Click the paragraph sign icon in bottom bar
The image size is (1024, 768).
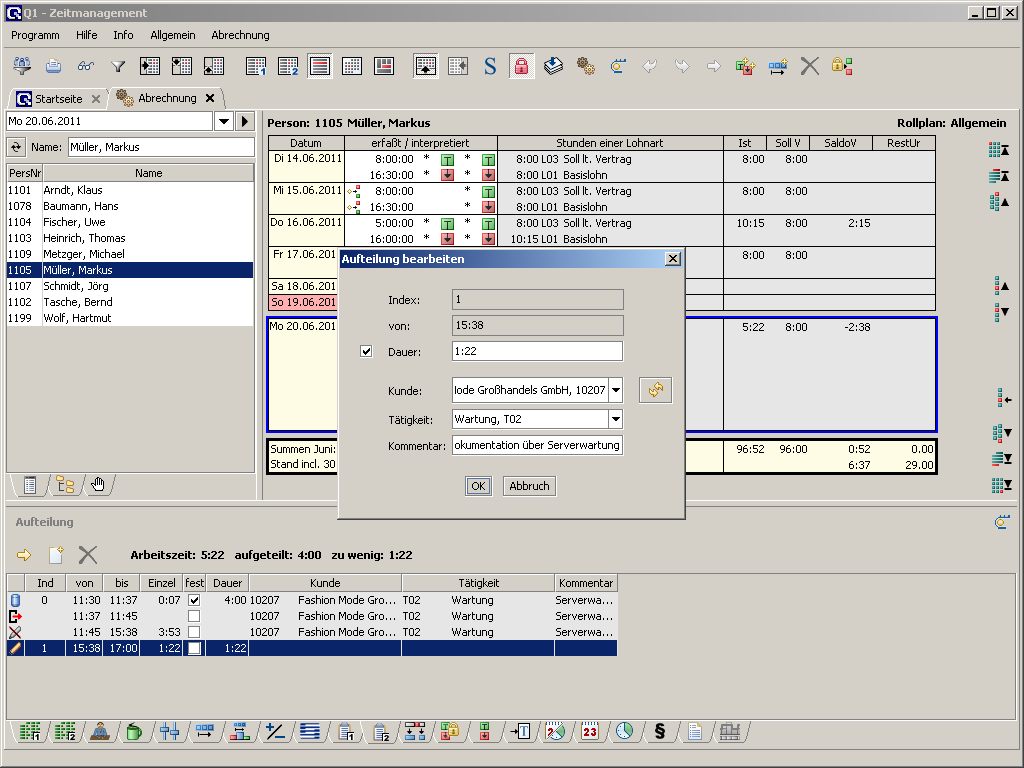click(659, 732)
